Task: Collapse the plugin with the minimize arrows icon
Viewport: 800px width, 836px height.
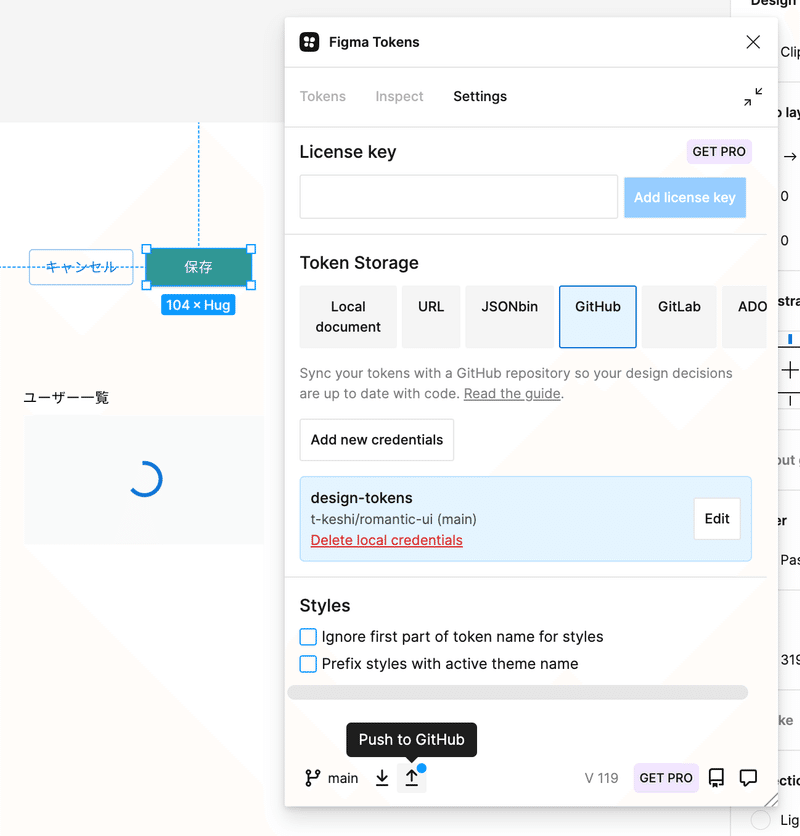Action: click(x=753, y=97)
